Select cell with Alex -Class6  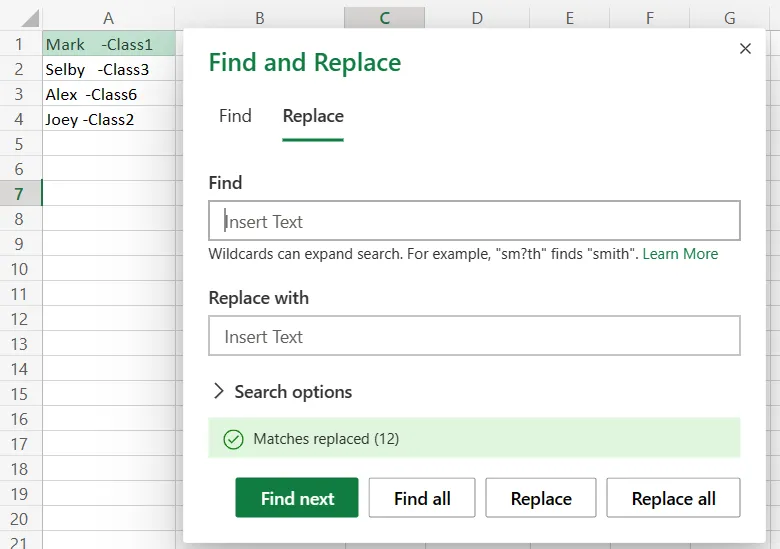[108, 95]
